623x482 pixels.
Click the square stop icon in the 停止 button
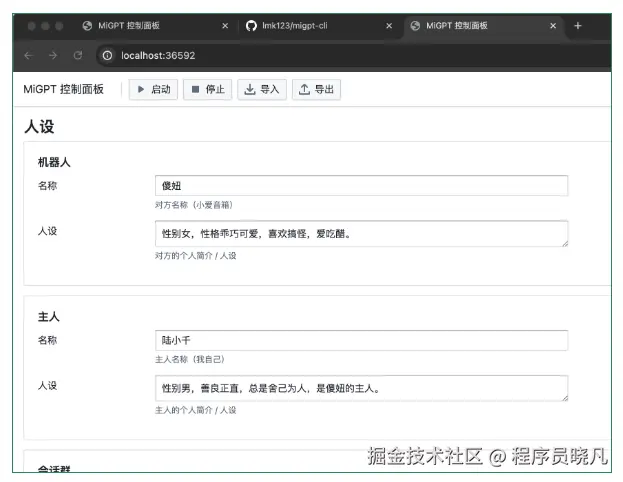click(x=195, y=89)
